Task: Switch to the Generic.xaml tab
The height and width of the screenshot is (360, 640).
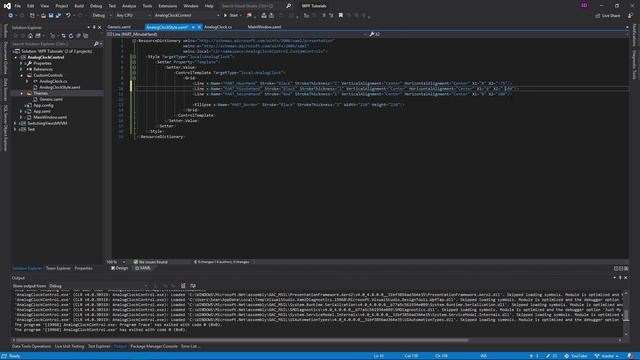Action: 120,27
